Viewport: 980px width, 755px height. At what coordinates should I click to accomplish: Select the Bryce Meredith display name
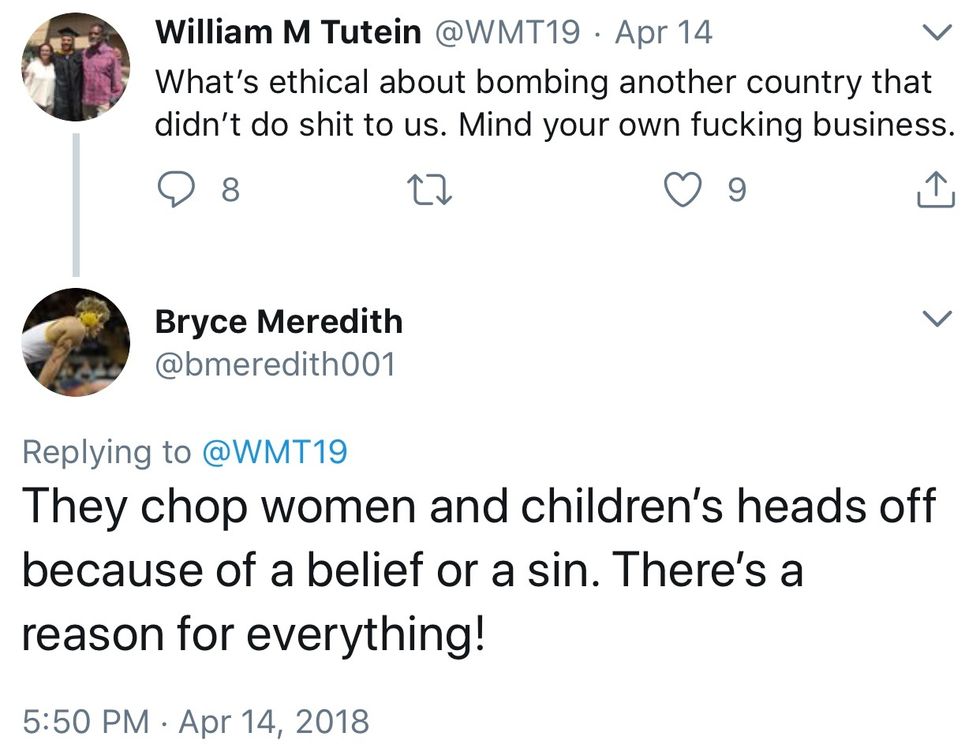(x=279, y=321)
